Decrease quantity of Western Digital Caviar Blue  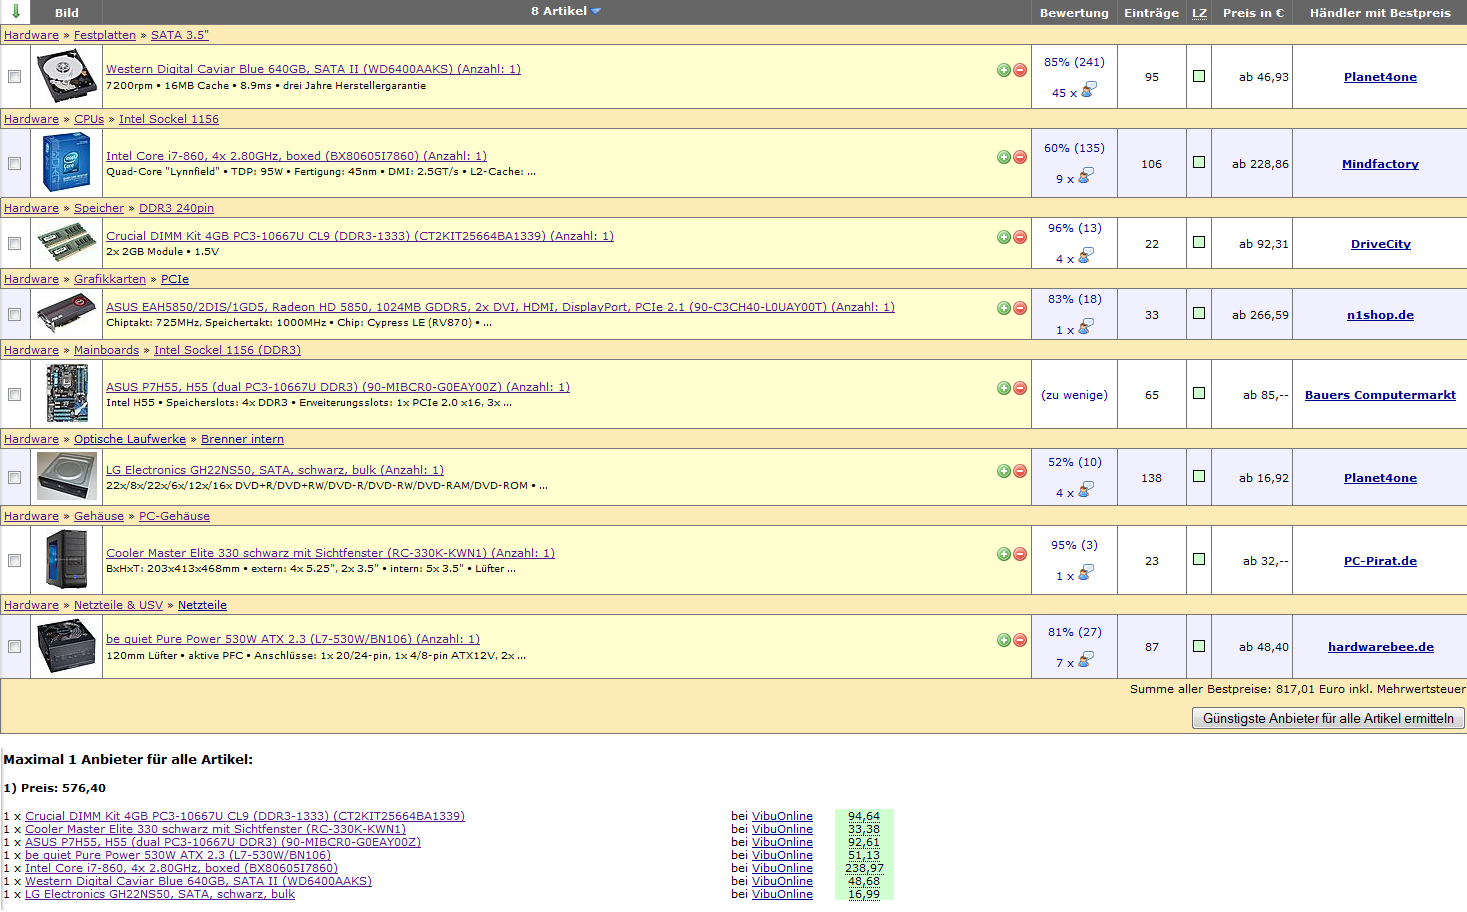1020,70
